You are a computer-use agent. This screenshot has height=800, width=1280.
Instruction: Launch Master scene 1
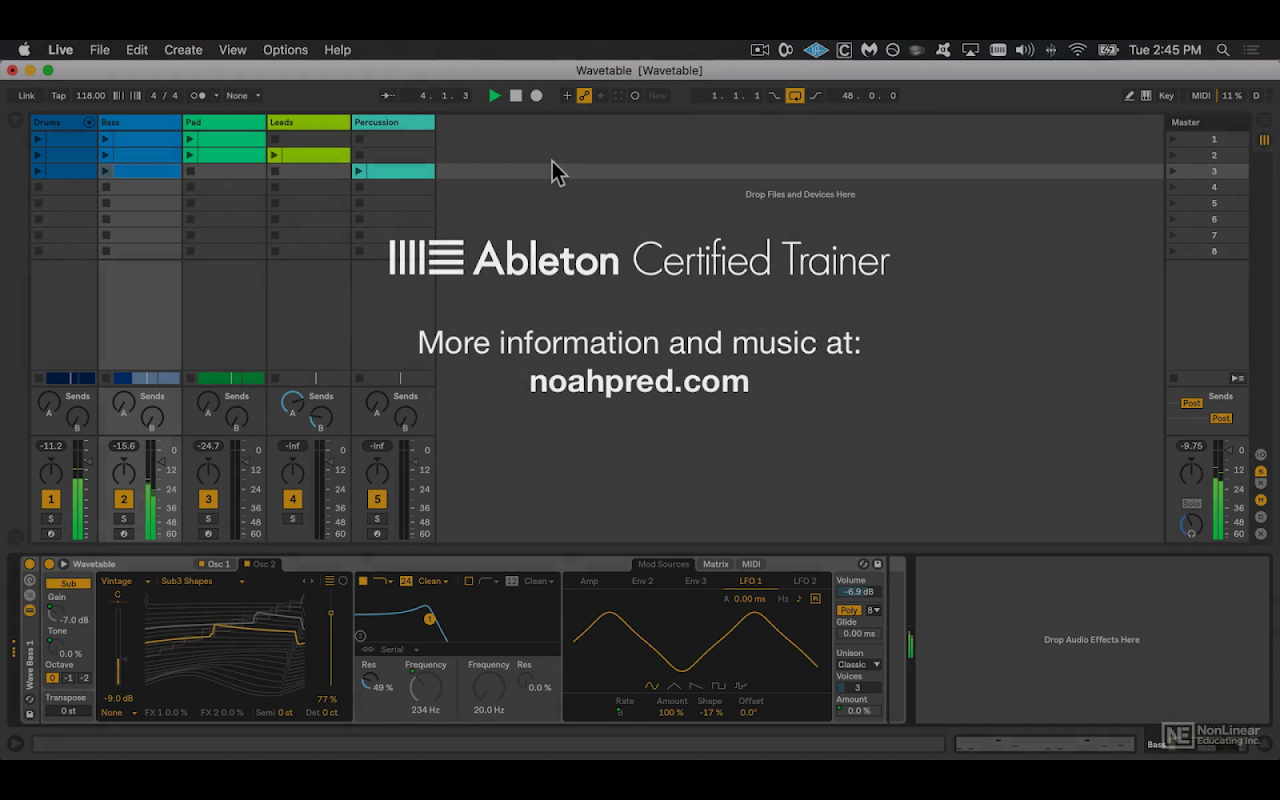(1173, 139)
